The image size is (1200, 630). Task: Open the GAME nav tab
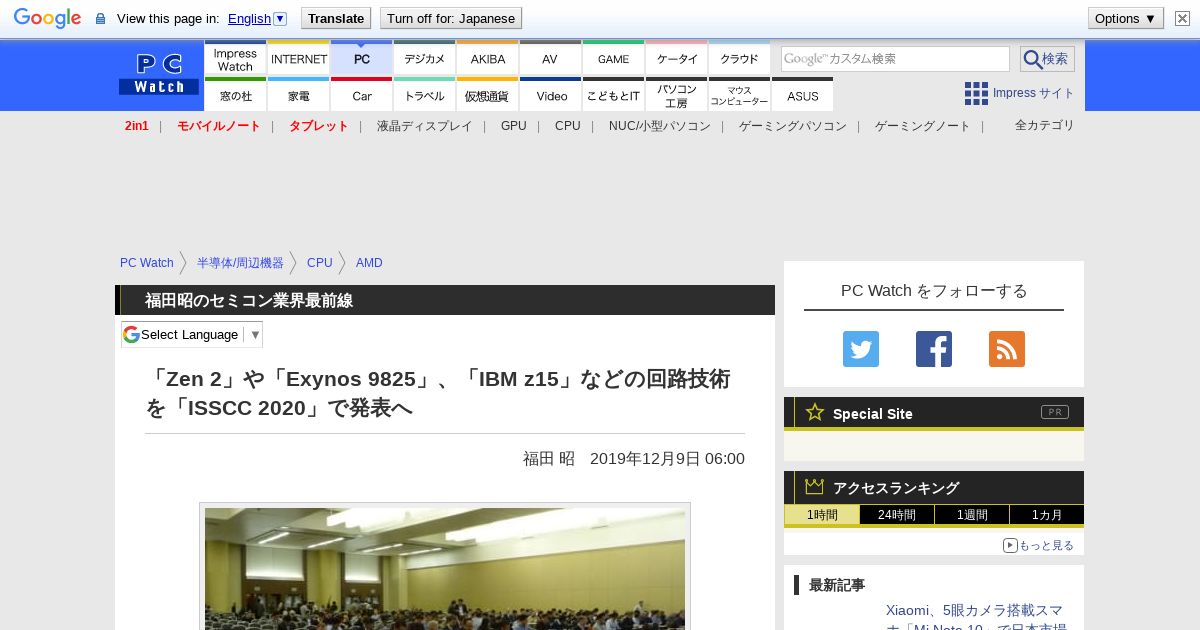click(x=614, y=59)
